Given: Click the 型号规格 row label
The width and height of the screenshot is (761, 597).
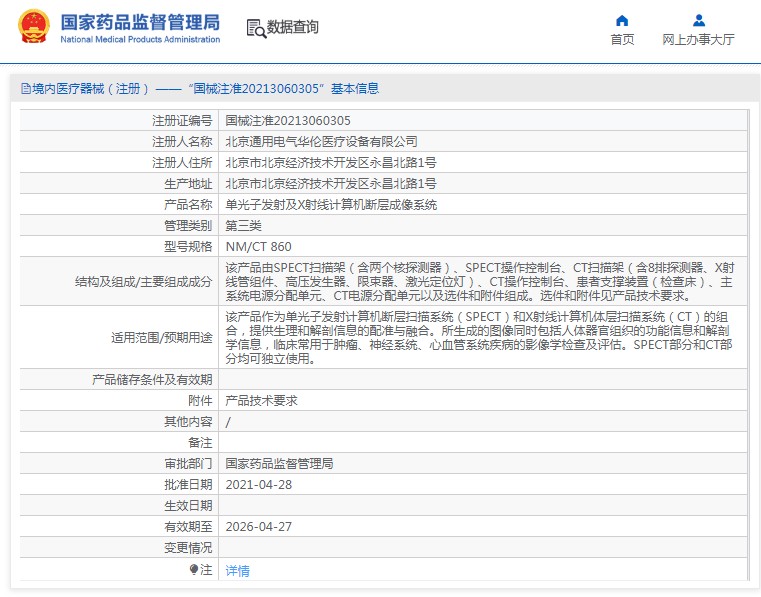Looking at the screenshot, I should tap(188, 247).
